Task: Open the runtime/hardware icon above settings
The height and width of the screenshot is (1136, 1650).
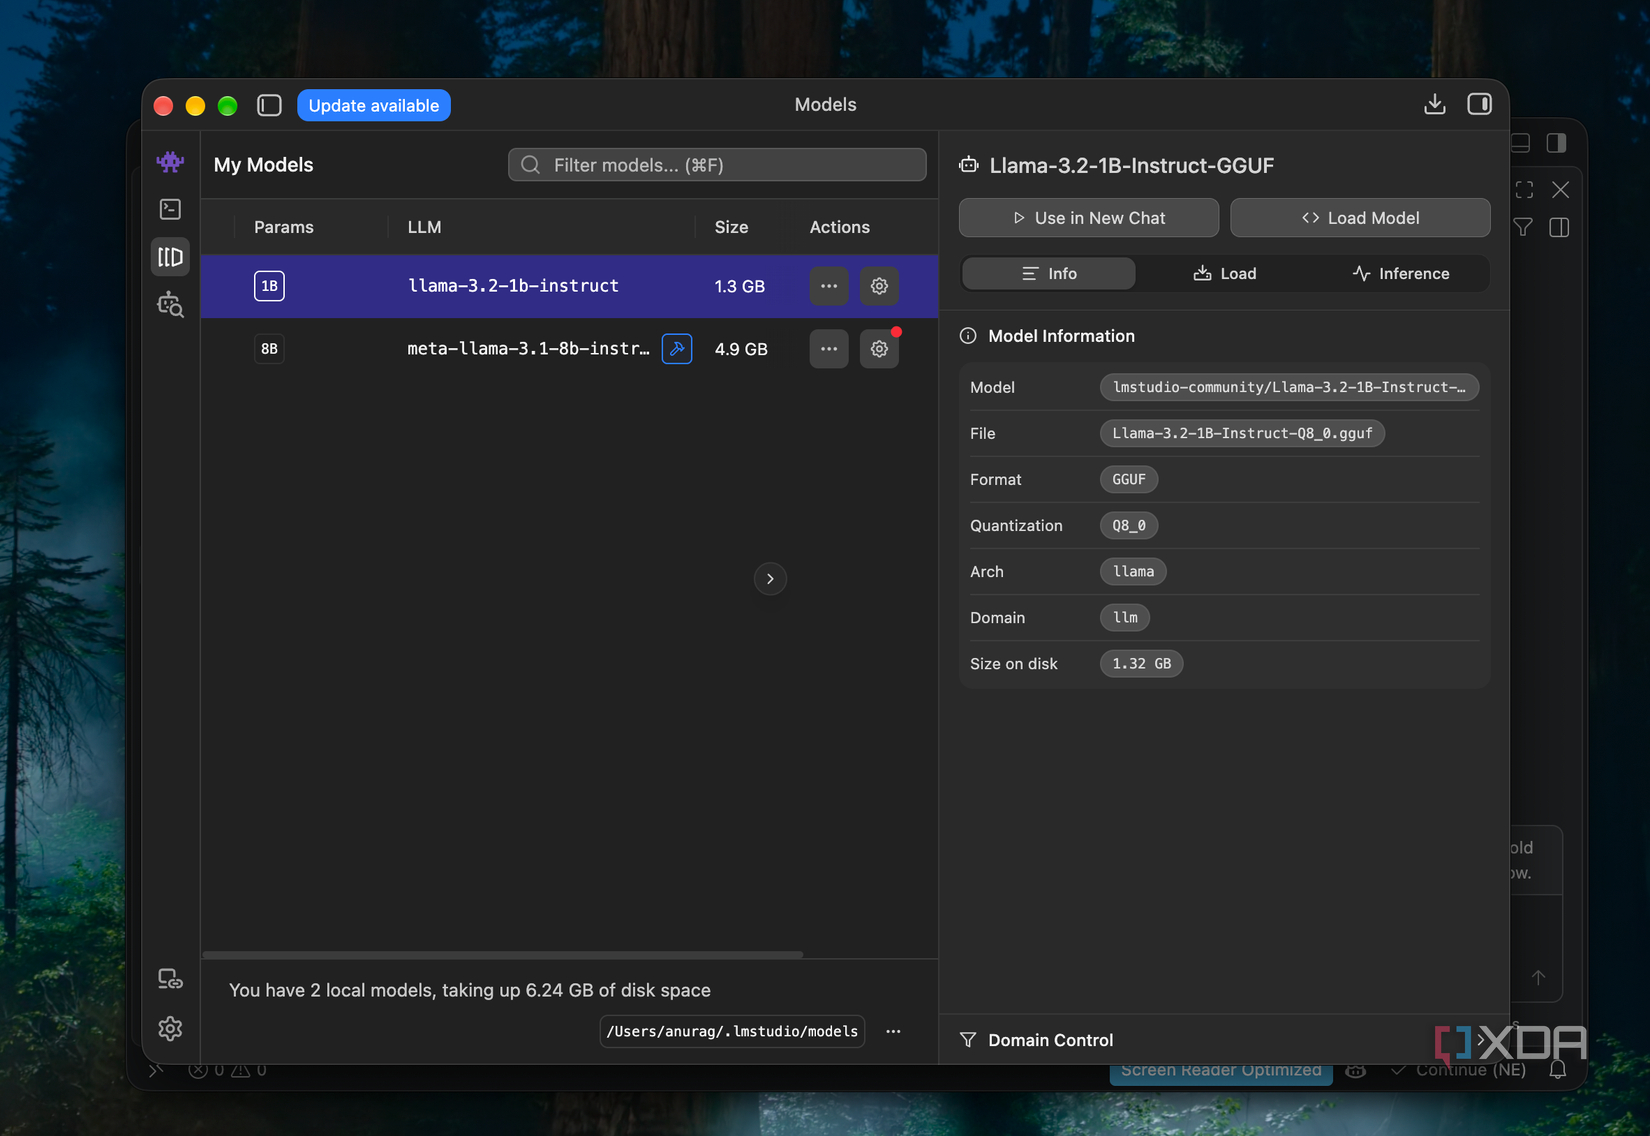Action: pyautogui.click(x=170, y=979)
